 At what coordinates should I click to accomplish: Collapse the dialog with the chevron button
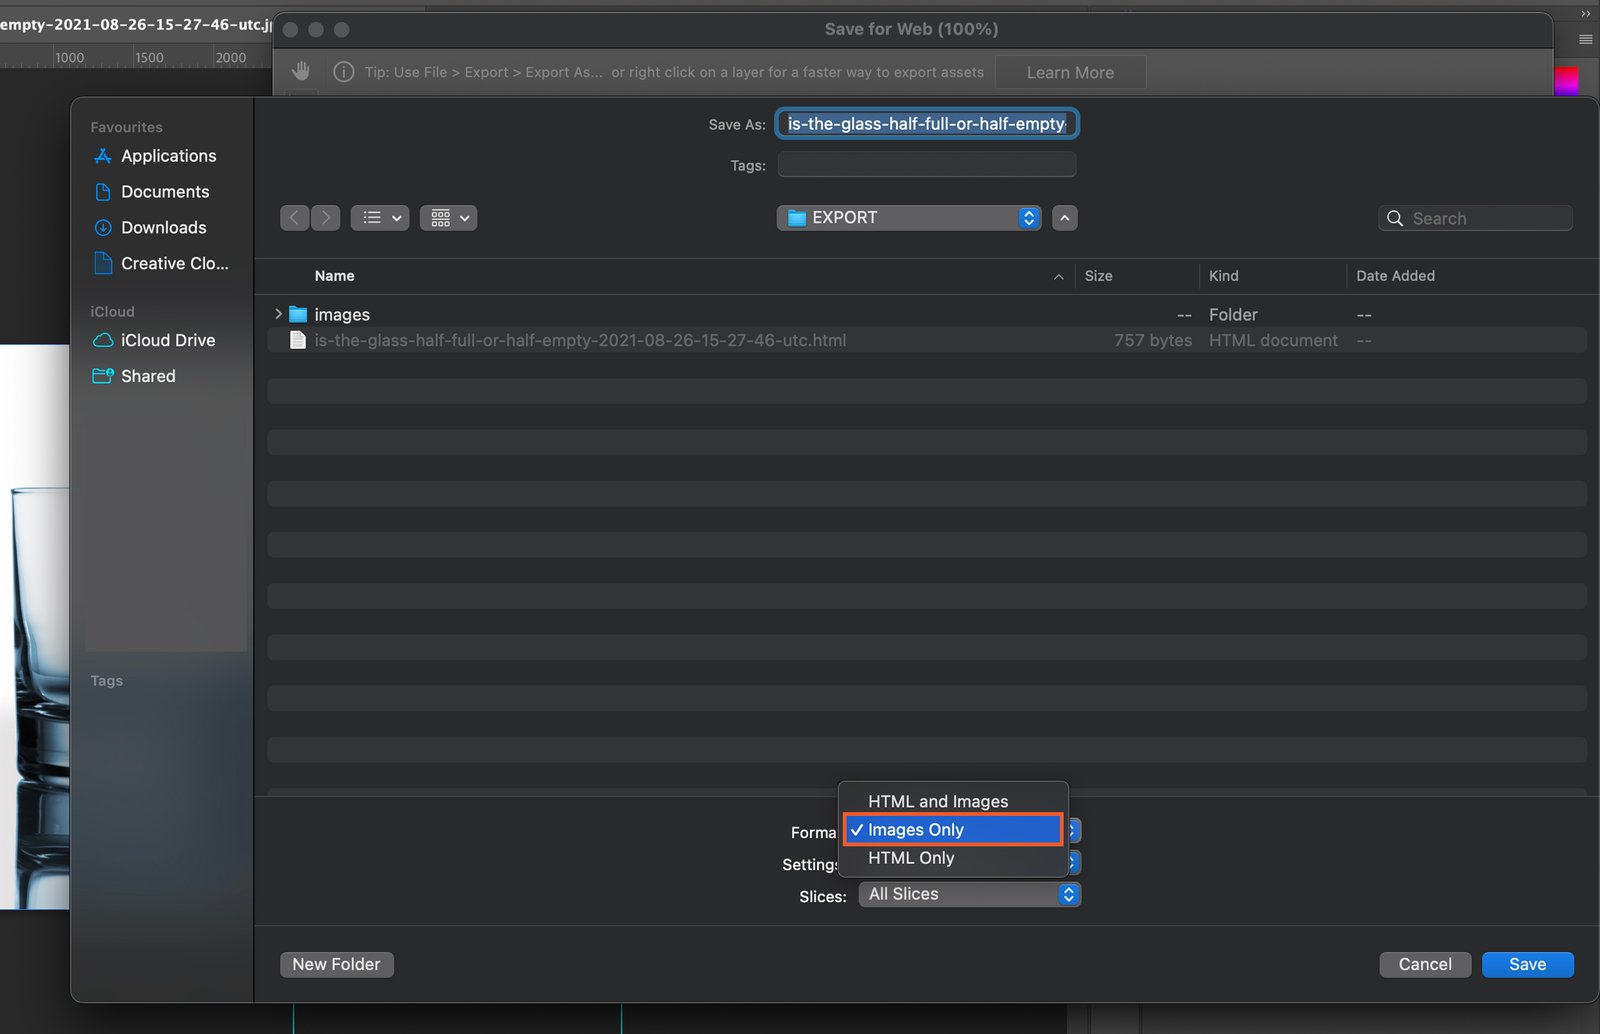[1065, 218]
